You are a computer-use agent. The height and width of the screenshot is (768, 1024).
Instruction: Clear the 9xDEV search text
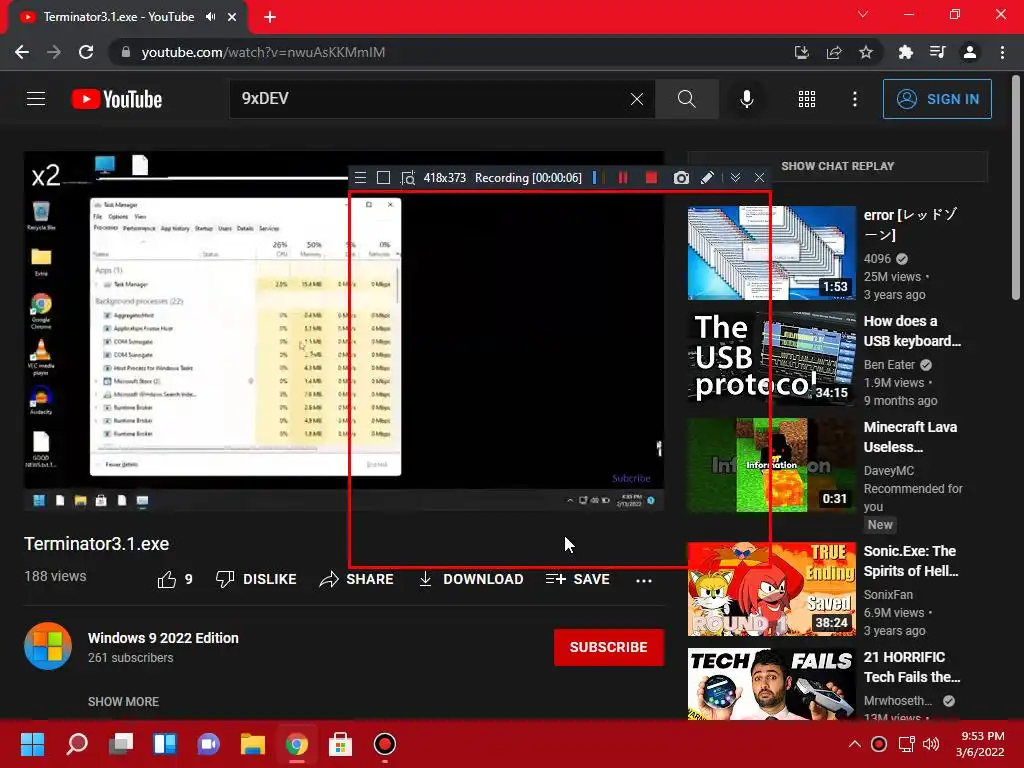pyautogui.click(x=637, y=99)
